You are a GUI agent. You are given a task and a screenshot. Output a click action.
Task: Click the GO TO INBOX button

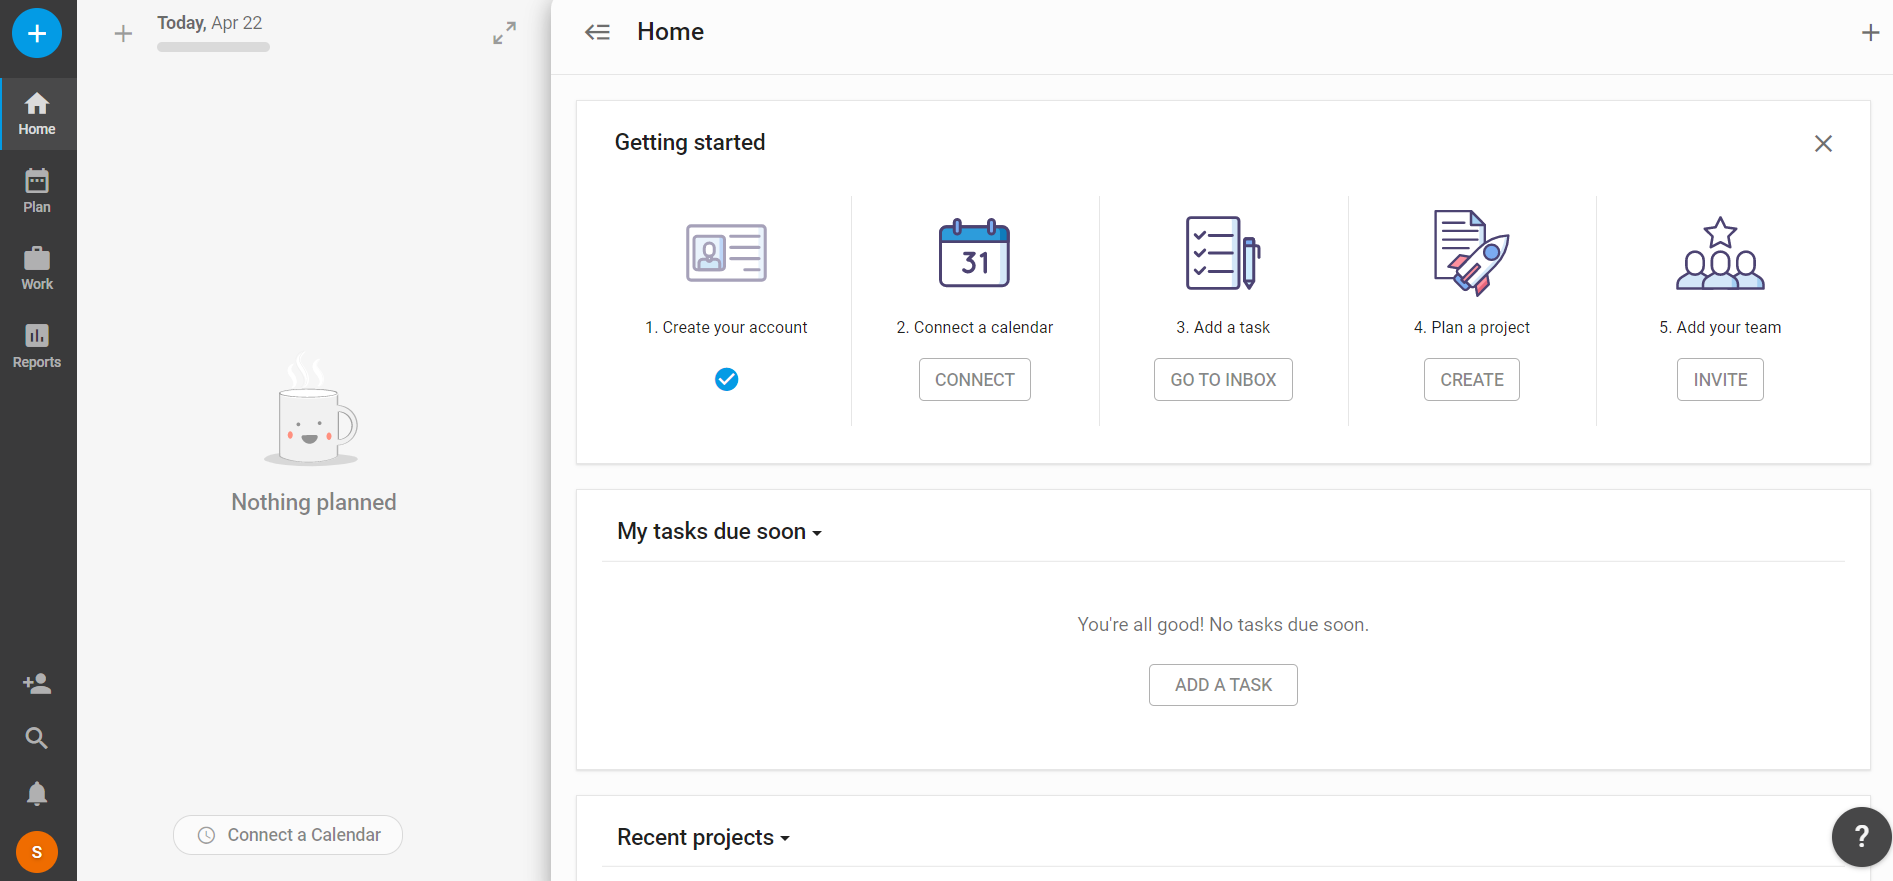1223,380
